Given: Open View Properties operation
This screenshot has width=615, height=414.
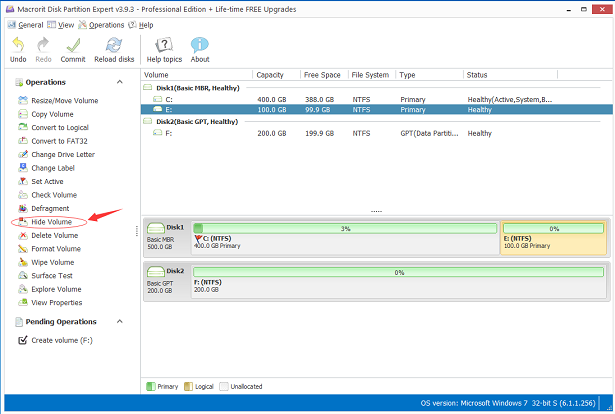Looking at the screenshot, I should click(50, 303).
